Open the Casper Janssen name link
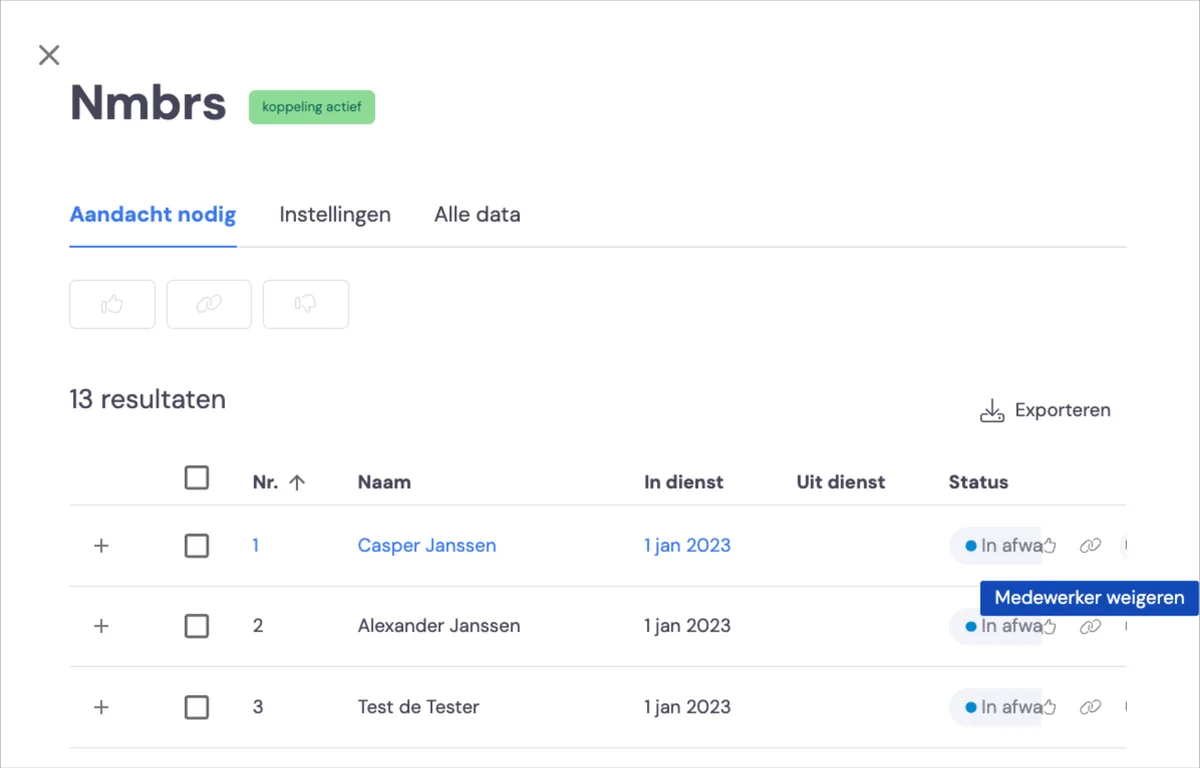The width and height of the screenshot is (1200, 768). (x=427, y=545)
